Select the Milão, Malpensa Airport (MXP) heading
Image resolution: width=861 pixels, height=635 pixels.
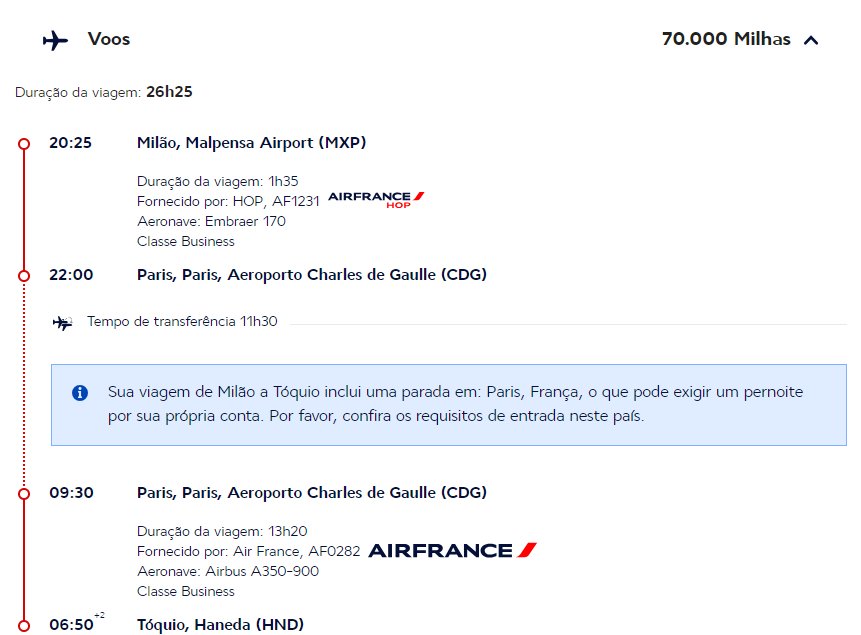(251, 143)
